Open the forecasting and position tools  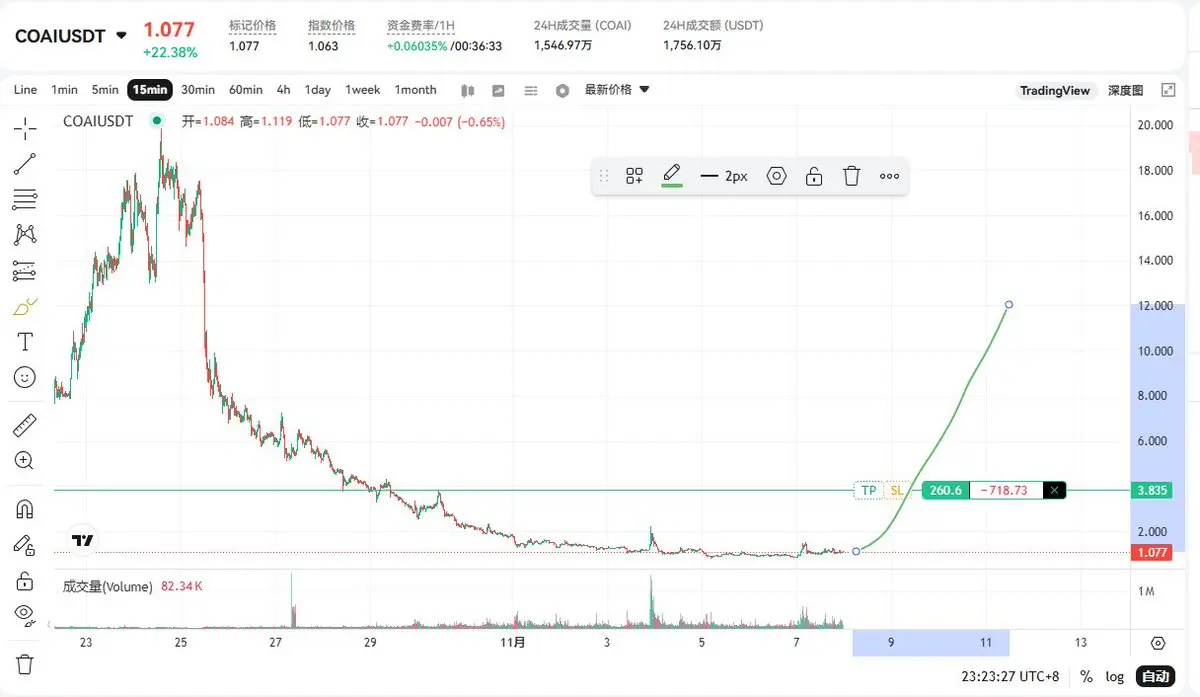(25, 270)
